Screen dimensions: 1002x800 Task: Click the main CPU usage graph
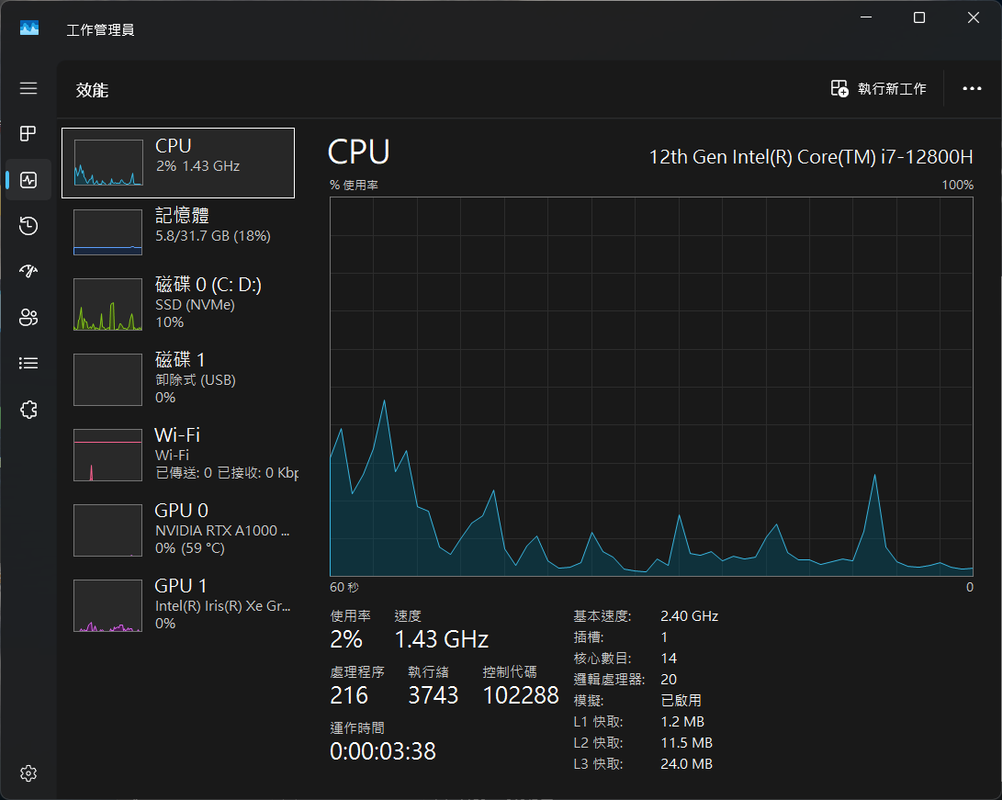coord(651,387)
